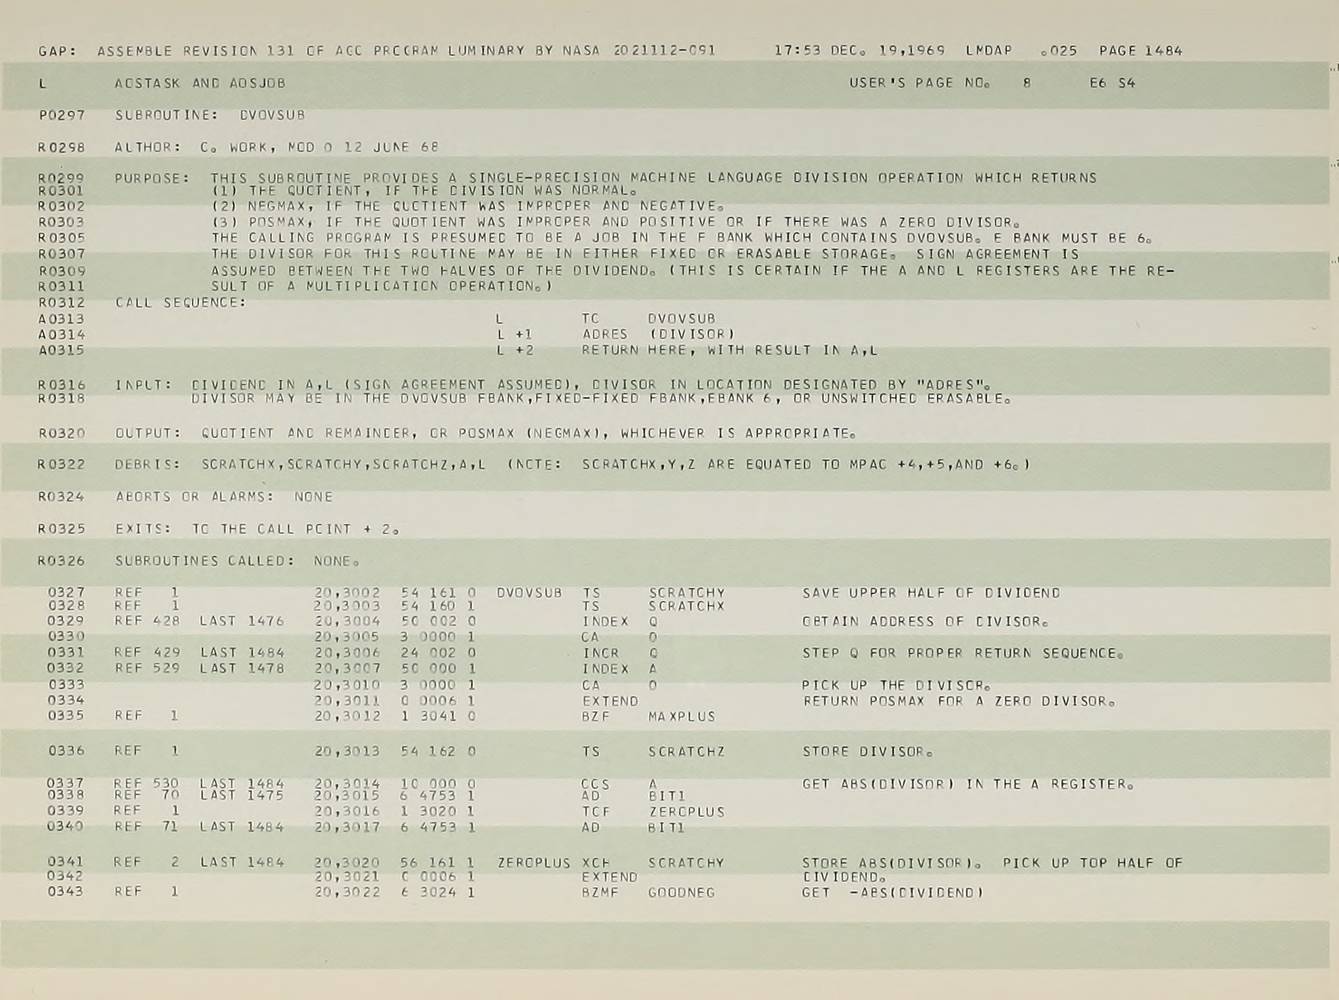The height and width of the screenshot is (1000, 1339).
Task: Click 'INCR' opcode on line 0331
Action: tap(601, 653)
